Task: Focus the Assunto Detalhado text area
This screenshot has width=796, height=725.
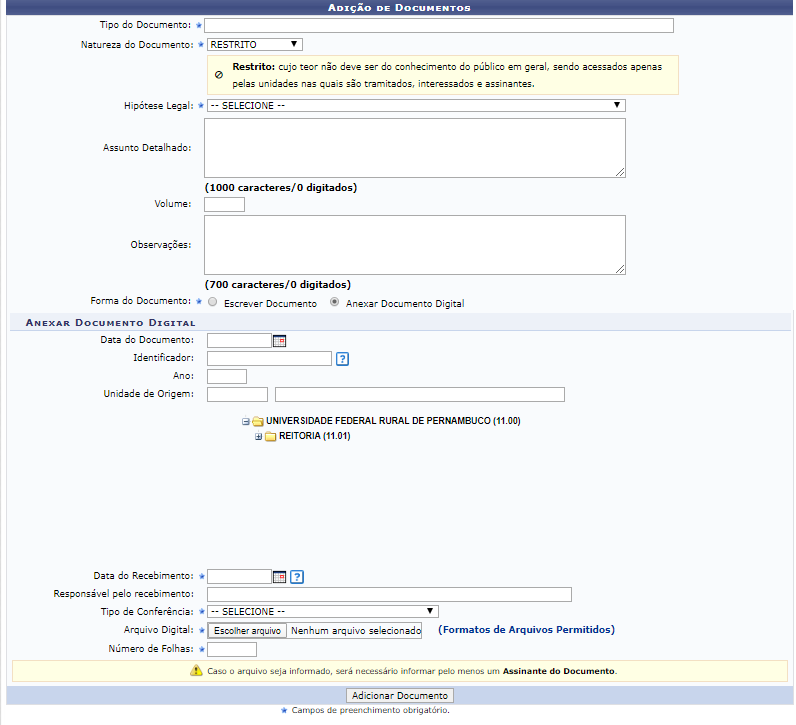Action: click(x=415, y=148)
